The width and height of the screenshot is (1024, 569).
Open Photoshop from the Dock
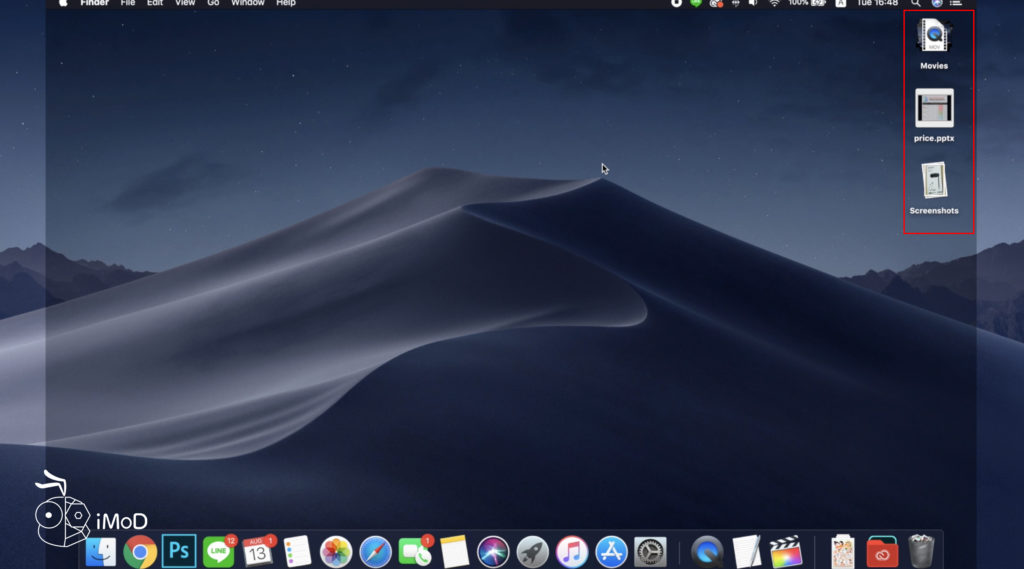tap(179, 551)
